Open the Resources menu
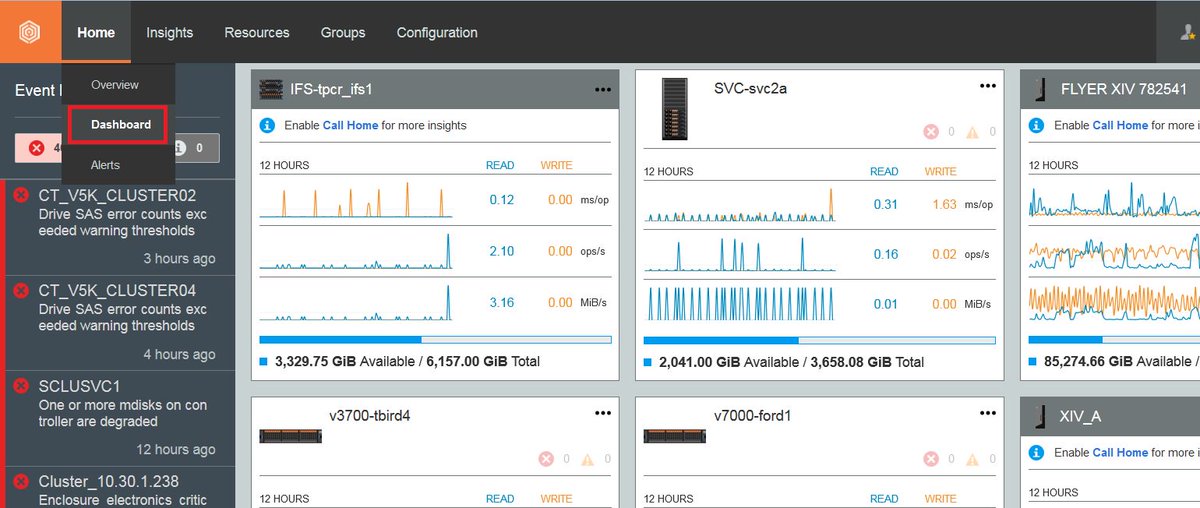Viewport: 1200px width, 508px height. 257,32
